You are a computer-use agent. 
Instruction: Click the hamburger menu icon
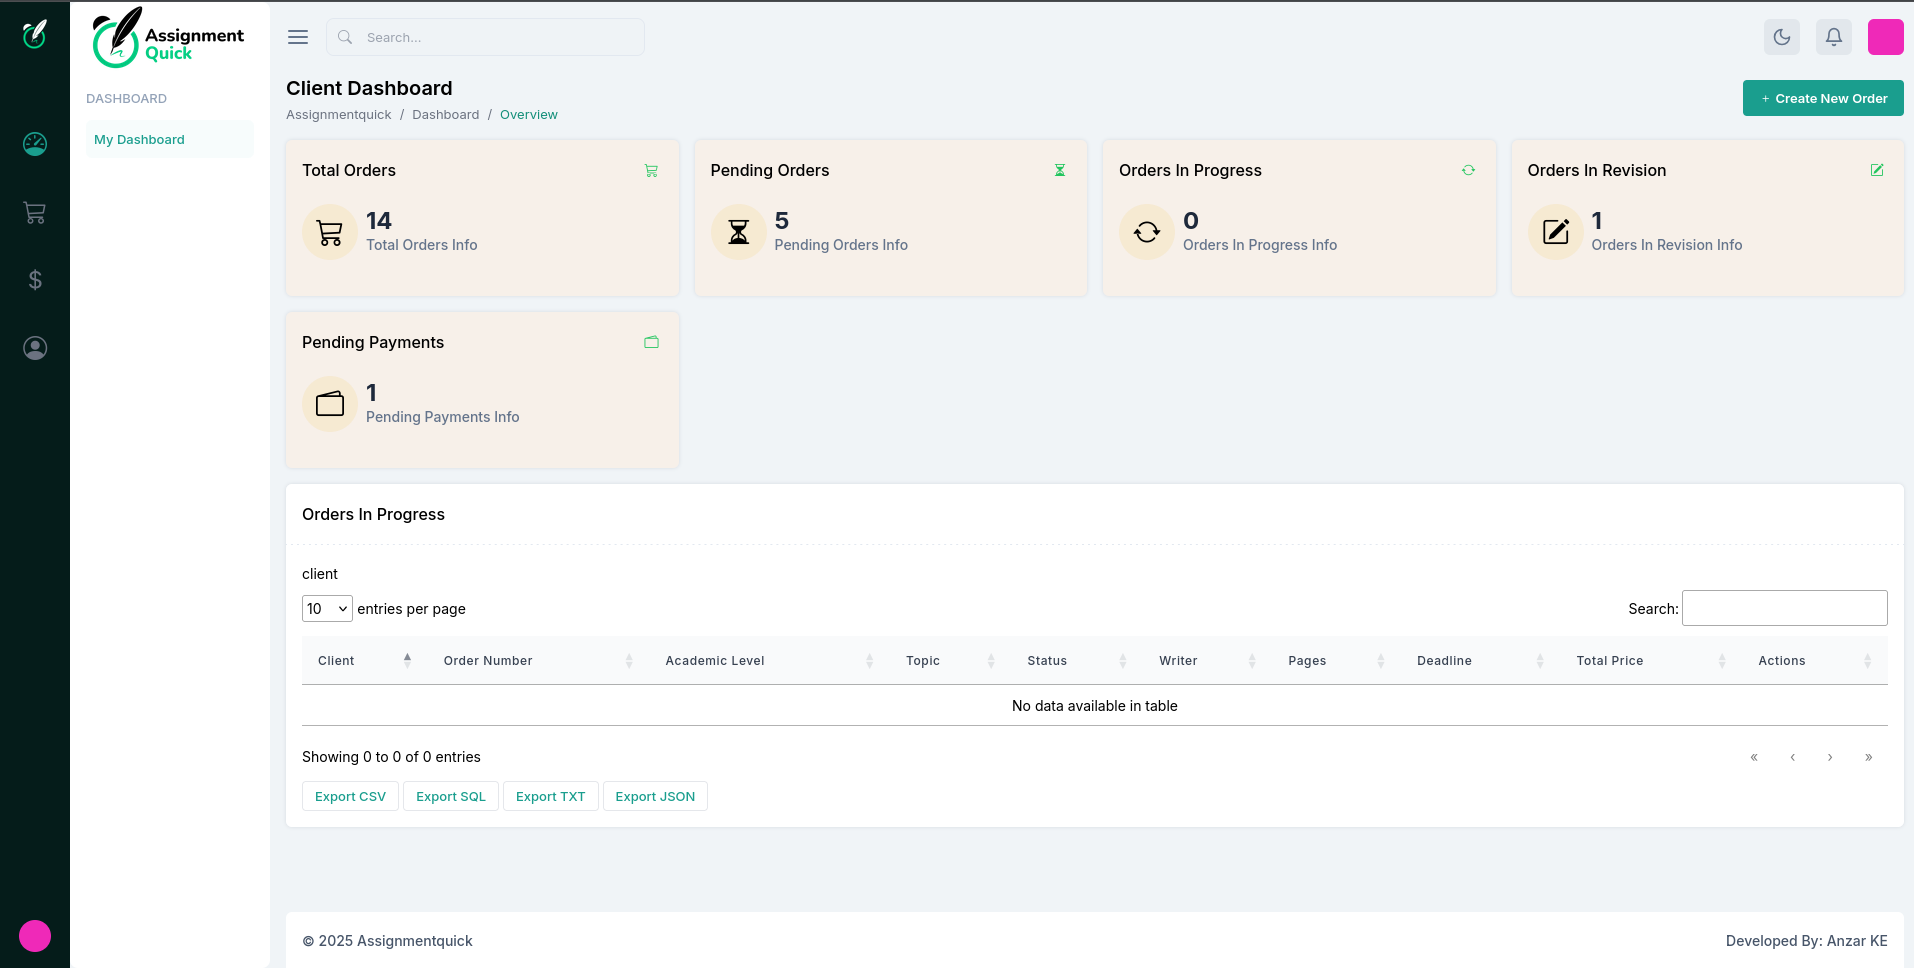(298, 37)
